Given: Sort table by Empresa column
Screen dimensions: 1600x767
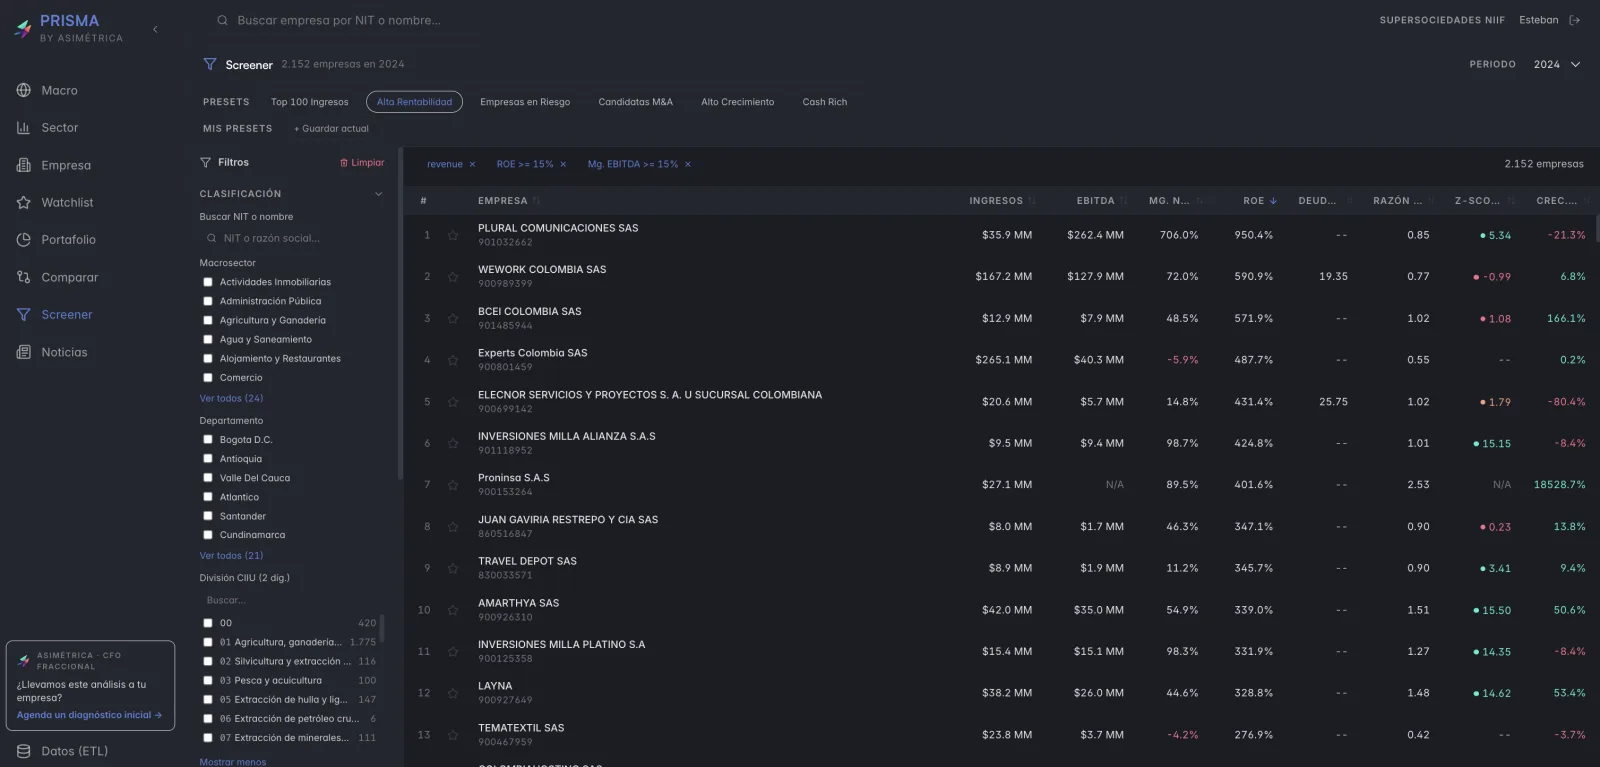Looking at the screenshot, I should pos(508,201).
